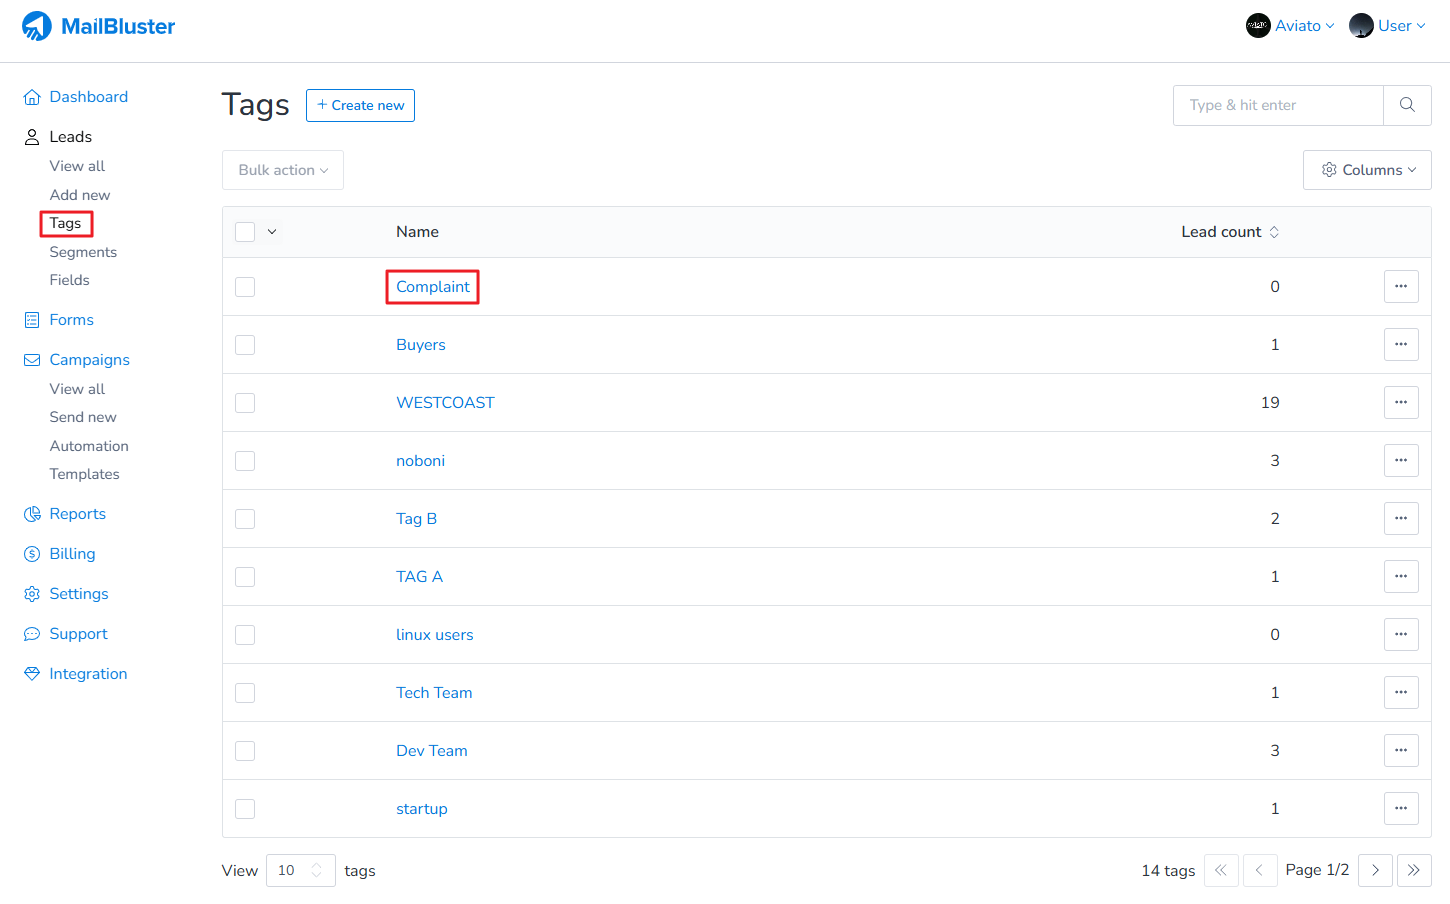The image size is (1450, 904).
Task: Open the Dev Team tag link
Action: click(x=431, y=751)
